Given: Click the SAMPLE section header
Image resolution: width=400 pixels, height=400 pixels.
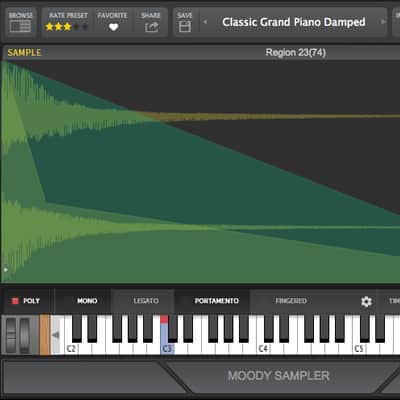Looking at the screenshot, I should [24, 52].
